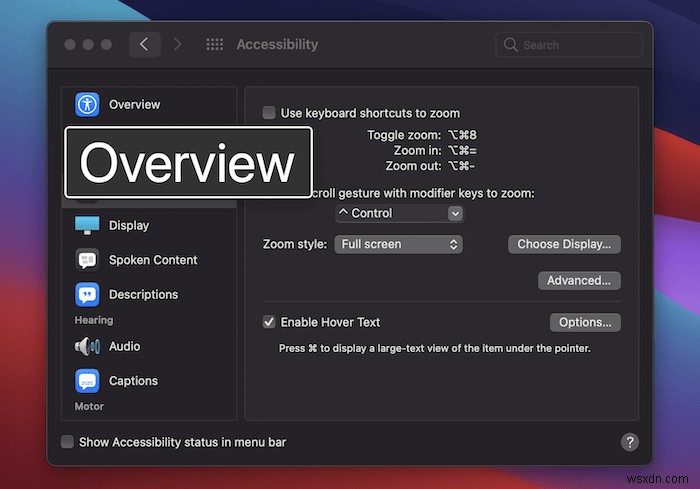Disable the Enable Hover Text checkbox
Image resolution: width=700 pixels, height=489 pixels.
click(x=269, y=322)
